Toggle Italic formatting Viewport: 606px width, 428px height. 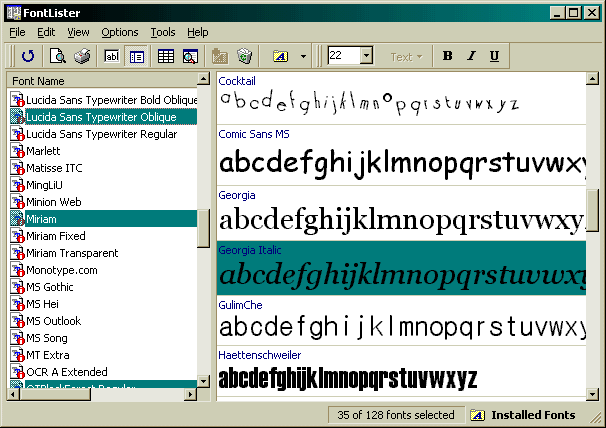[471, 56]
